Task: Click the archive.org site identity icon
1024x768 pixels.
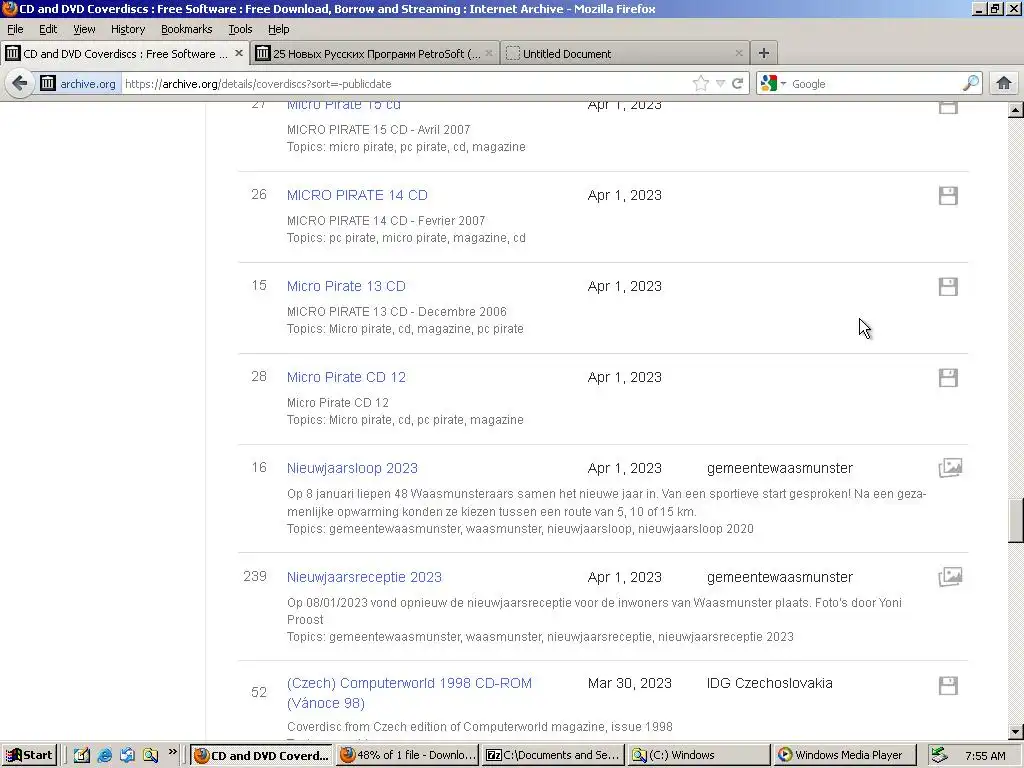Action: [48, 84]
